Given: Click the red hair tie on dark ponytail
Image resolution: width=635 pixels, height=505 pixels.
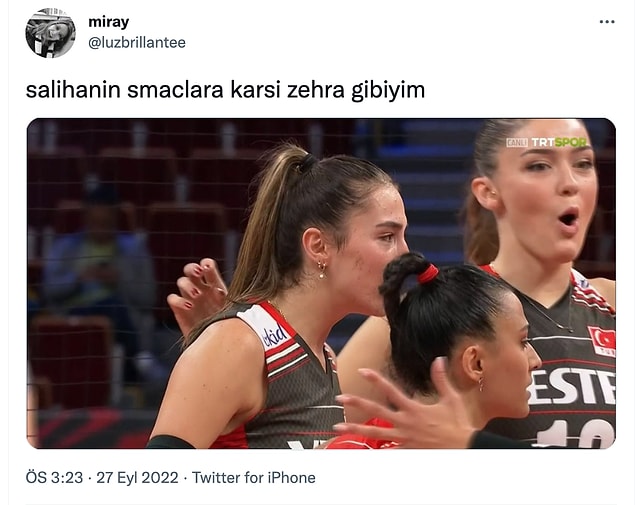Looking at the screenshot, I should (x=428, y=275).
